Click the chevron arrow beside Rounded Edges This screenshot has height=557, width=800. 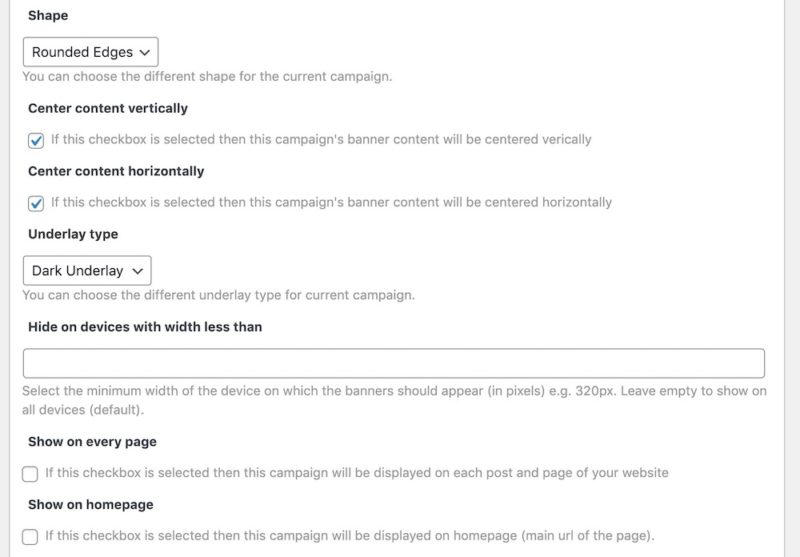click(144, 53)
